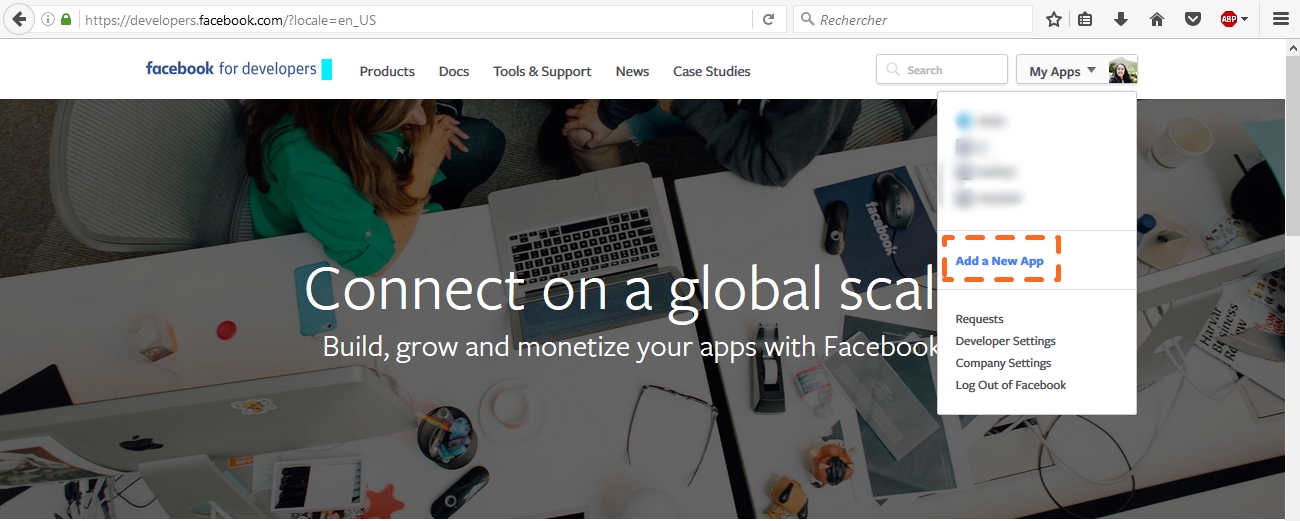Open the Adblock Plus dropdown arrow

pos(1245,19)
